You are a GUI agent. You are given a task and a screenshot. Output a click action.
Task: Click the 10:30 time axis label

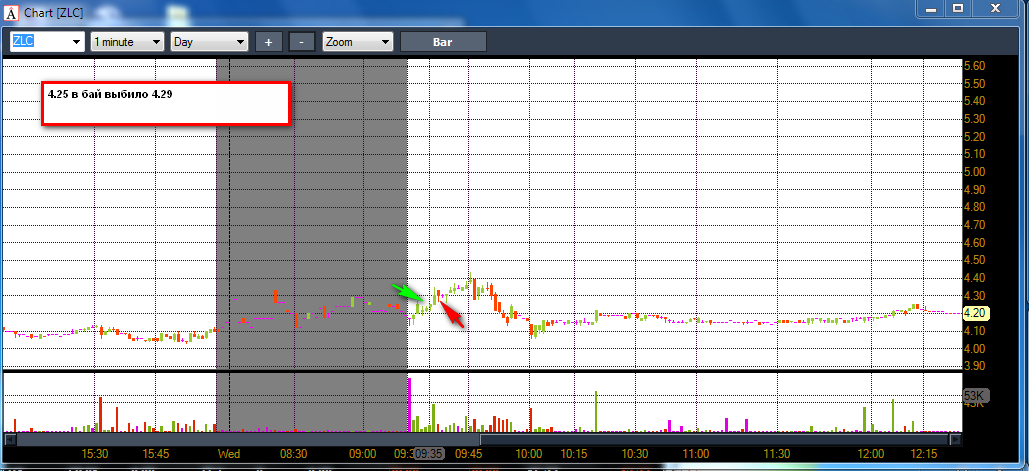pos(635,454)
